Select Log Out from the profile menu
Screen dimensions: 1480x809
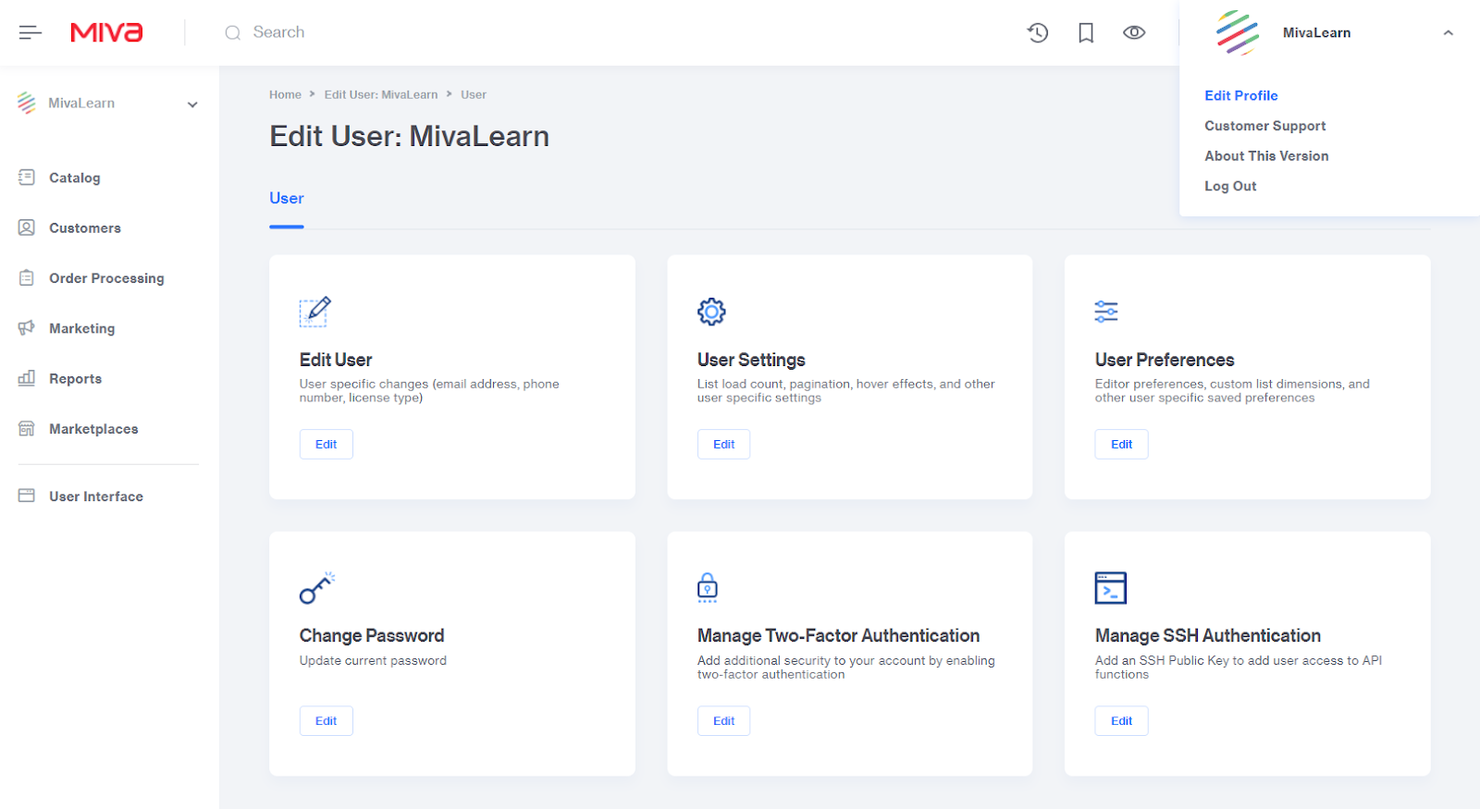[x=1230, y=186]
